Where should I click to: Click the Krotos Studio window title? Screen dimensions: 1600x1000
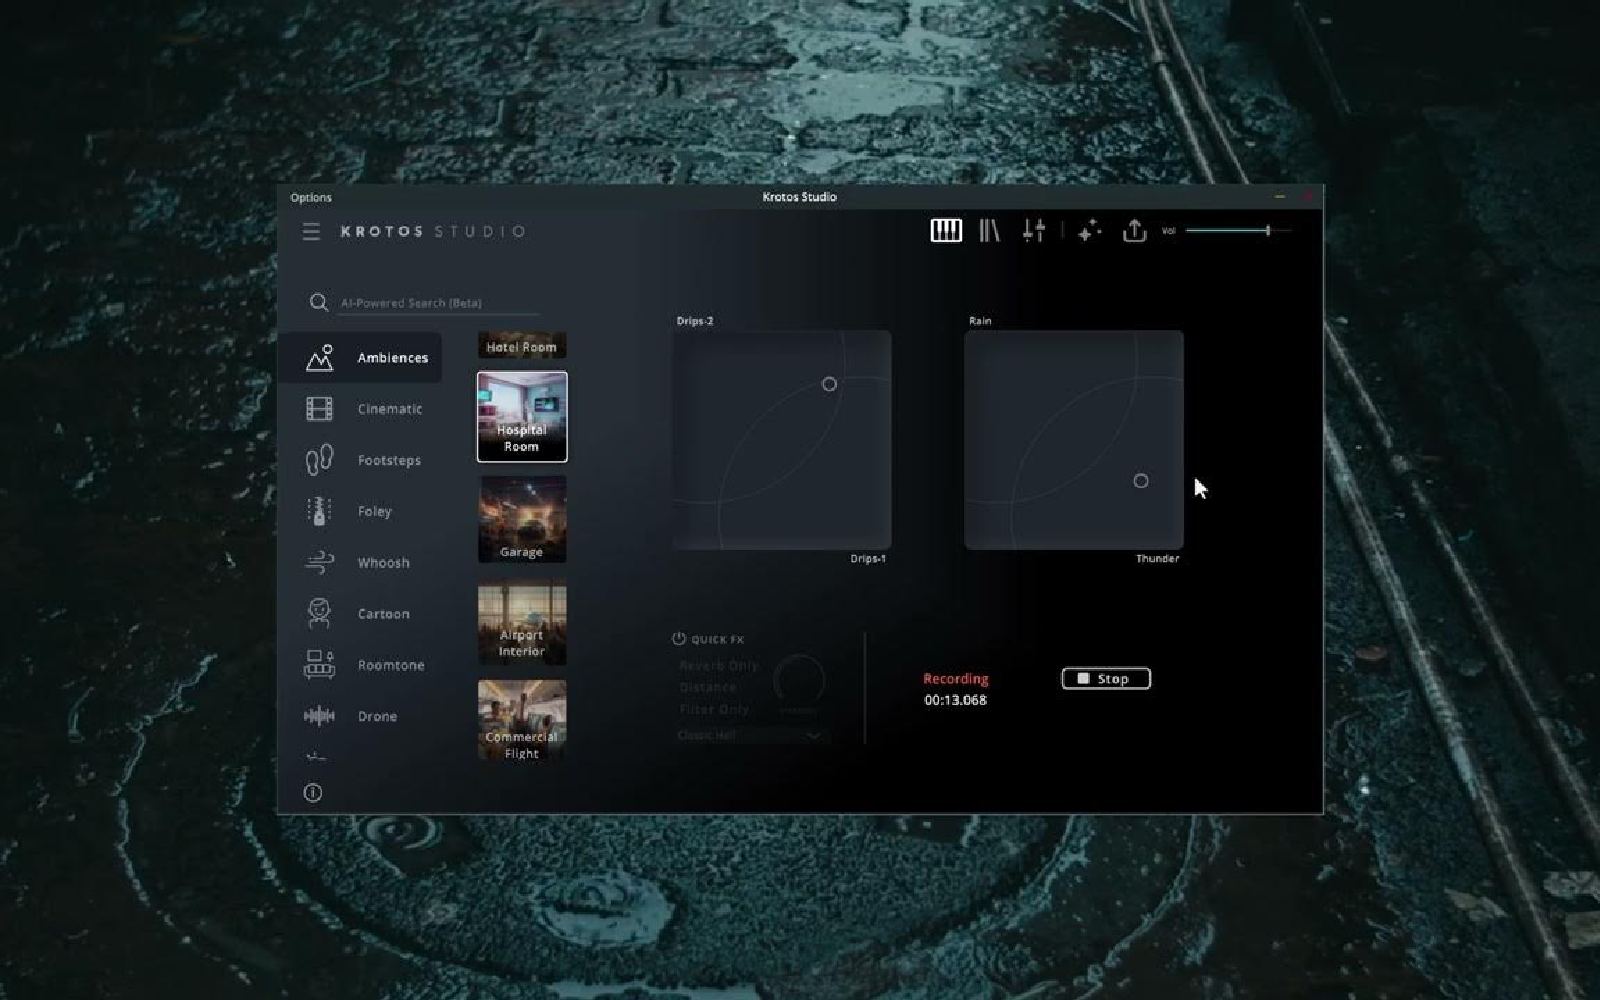(x=799, y=197)
